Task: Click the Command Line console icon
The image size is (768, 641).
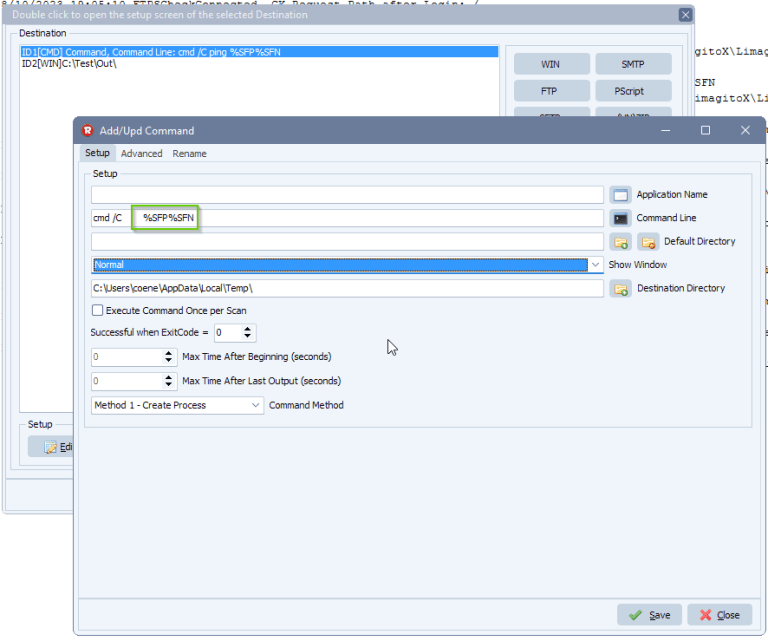Action: 620,218
